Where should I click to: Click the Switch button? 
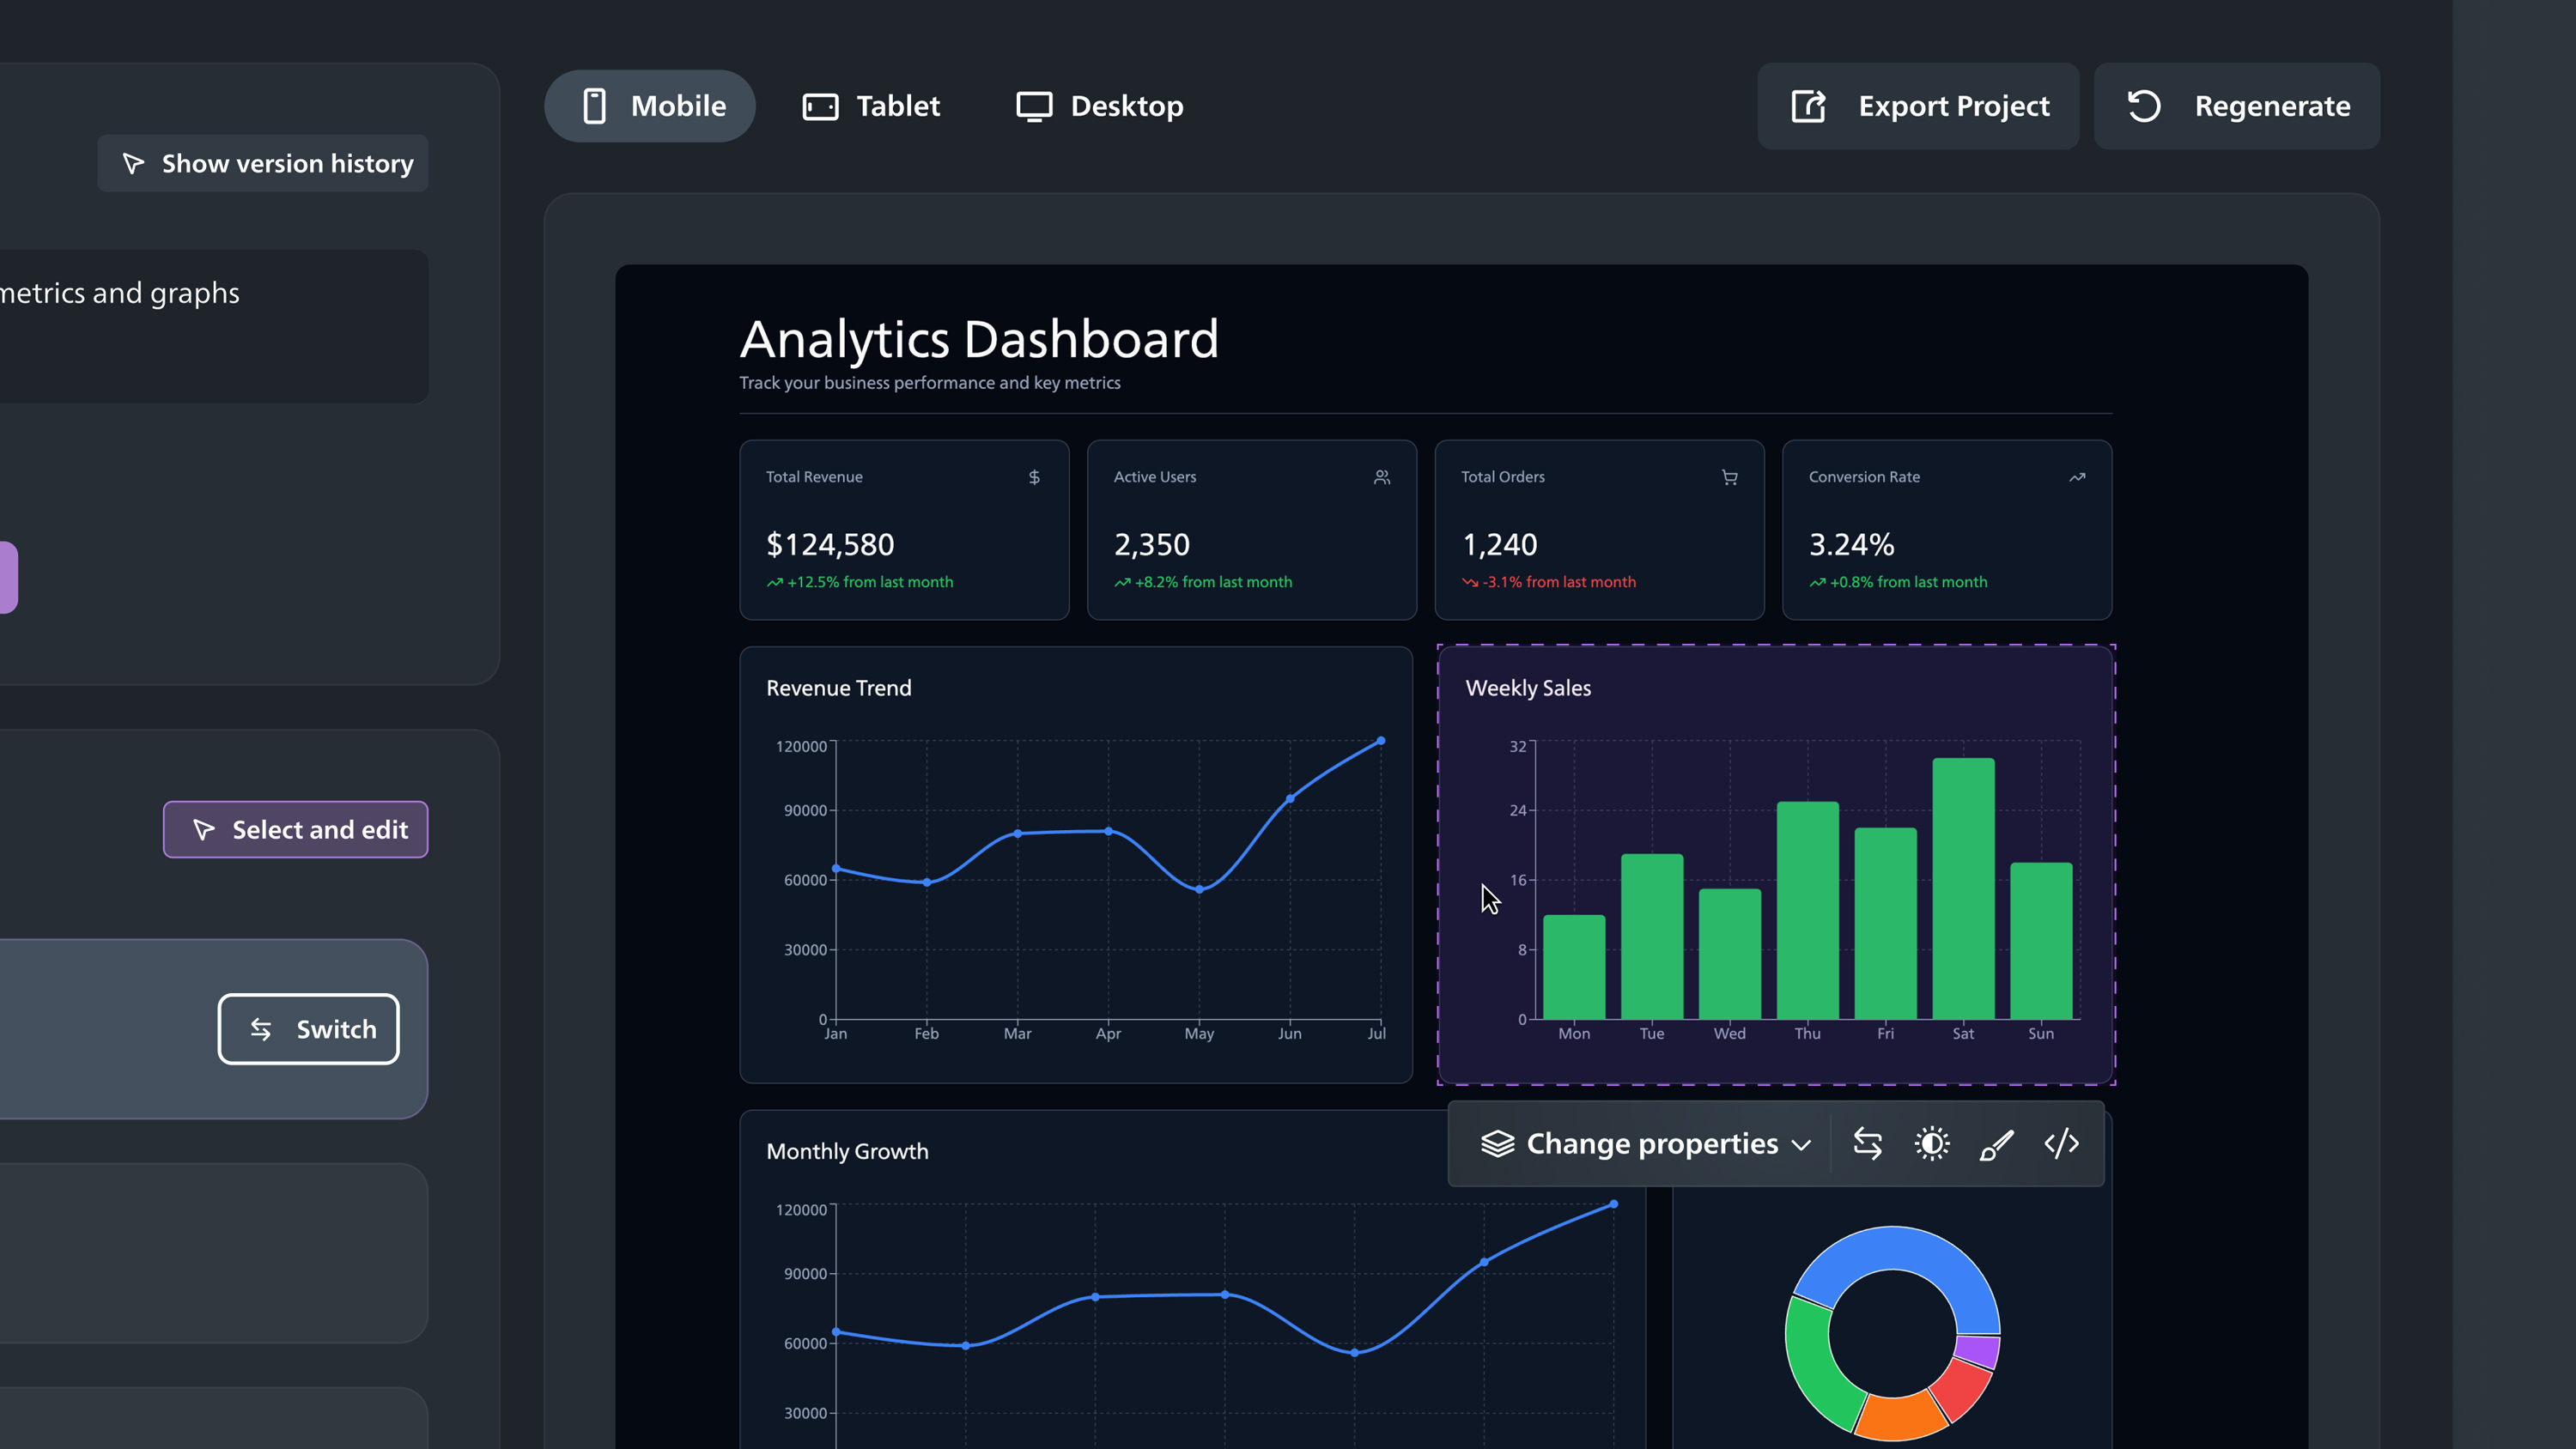coord(308,1029)
